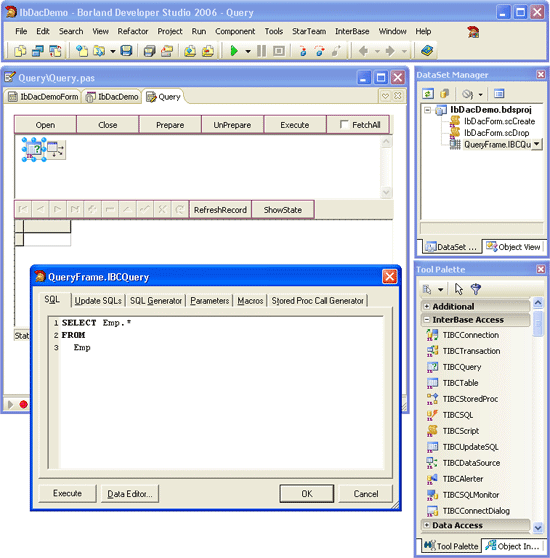Click the pointer arrow icon in Tool Palette
550x558 pixels.
[459, 289]
